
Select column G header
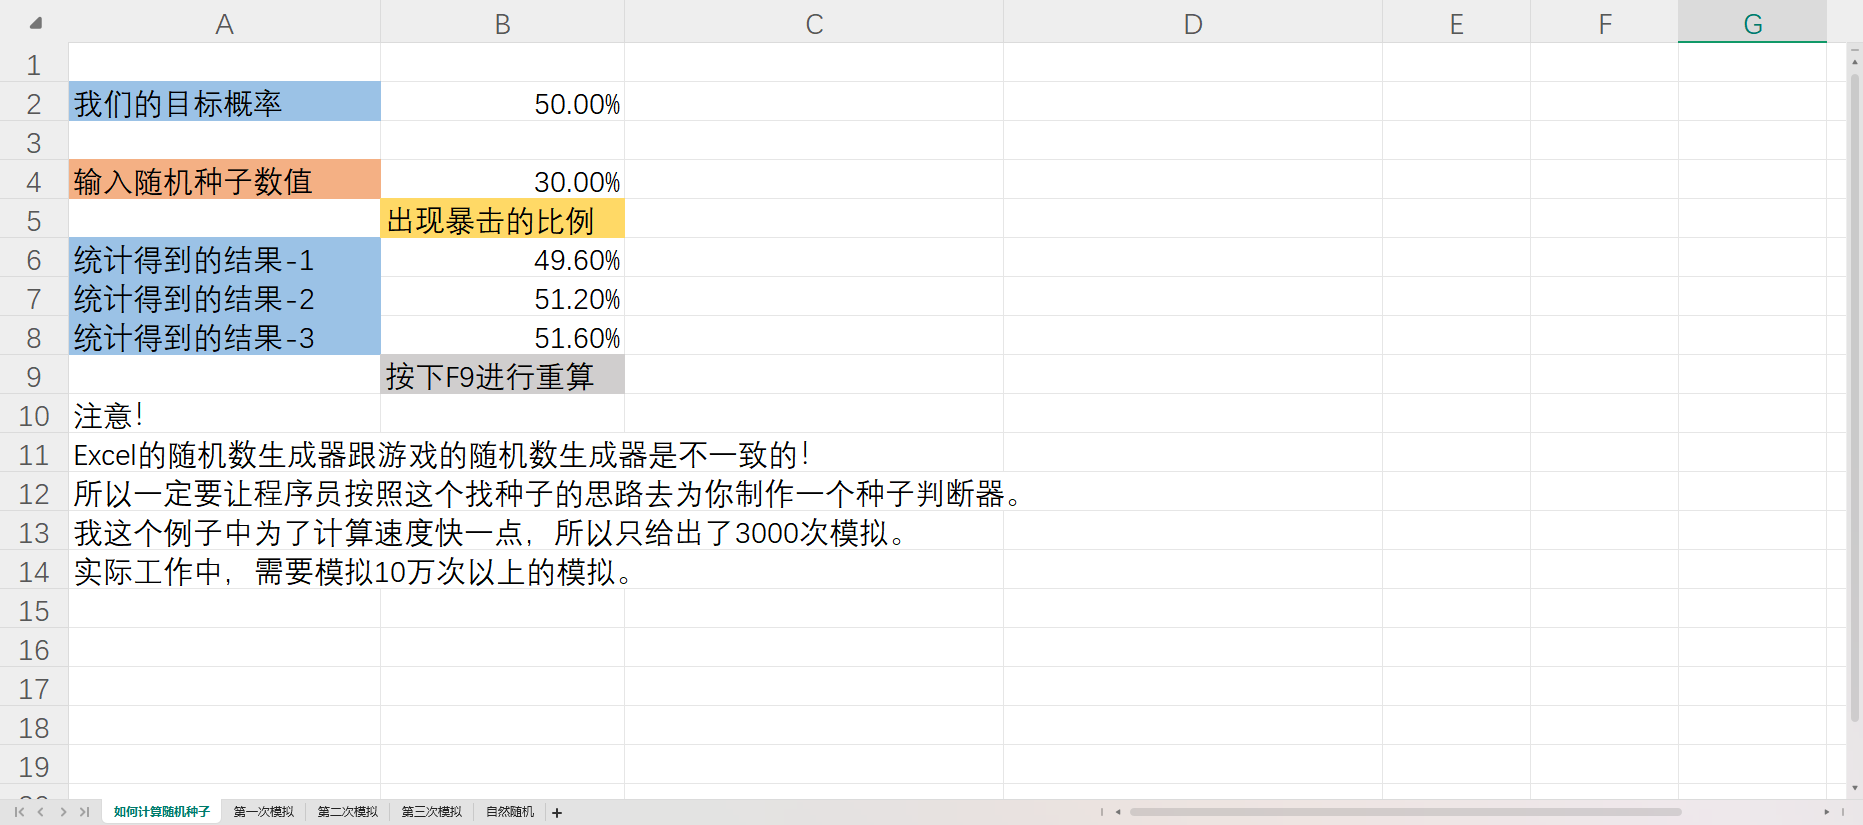click(1752, 24)
